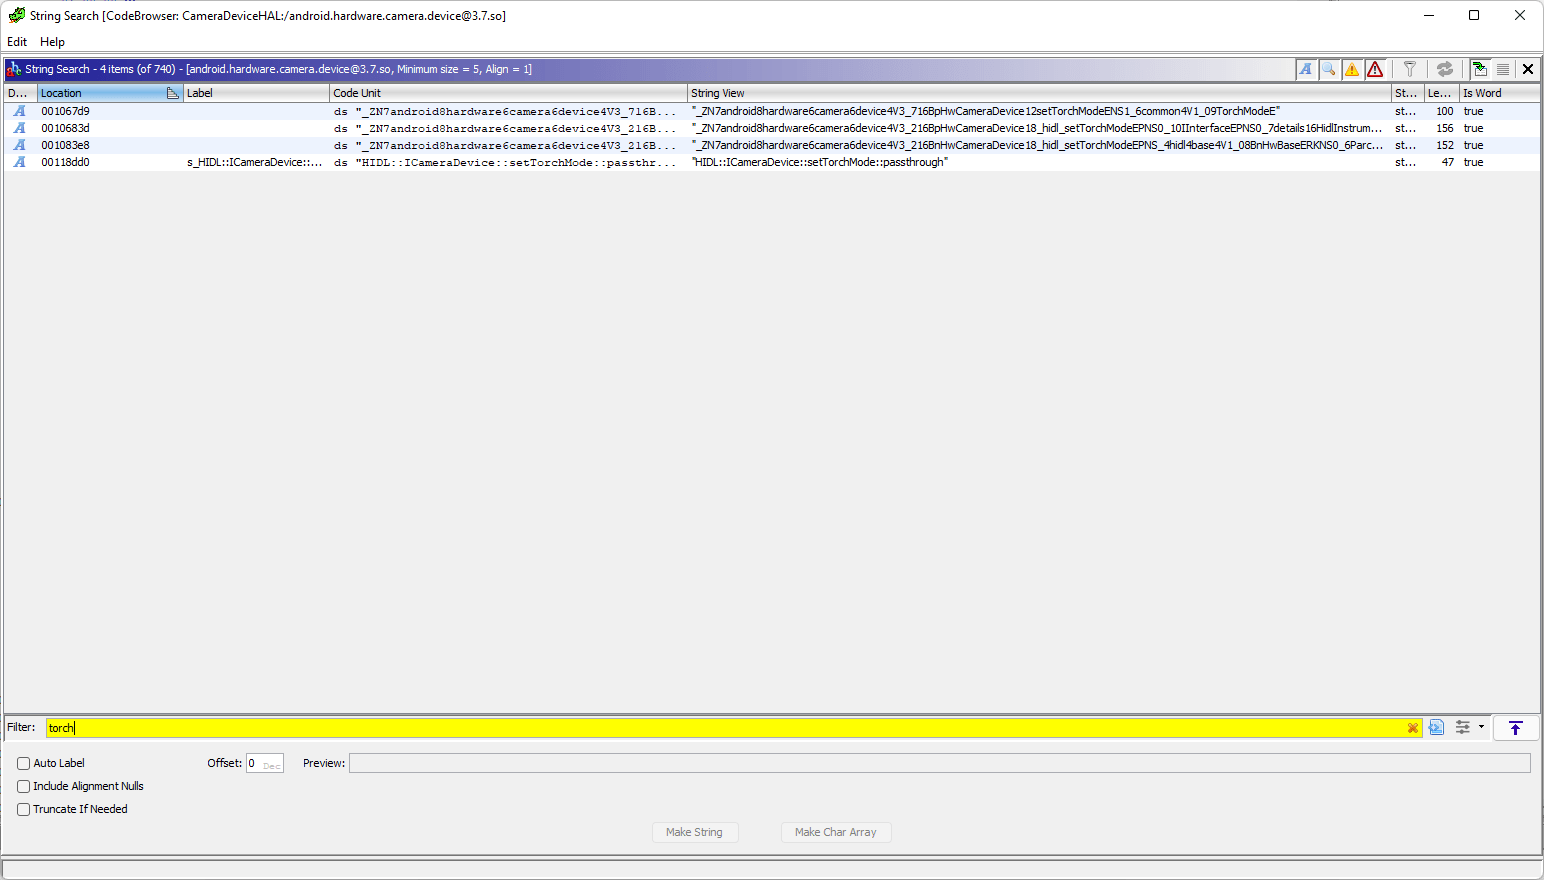Enable Truncate If Needed checkbox
This screenshot has height=880, width=1544.
24,809
